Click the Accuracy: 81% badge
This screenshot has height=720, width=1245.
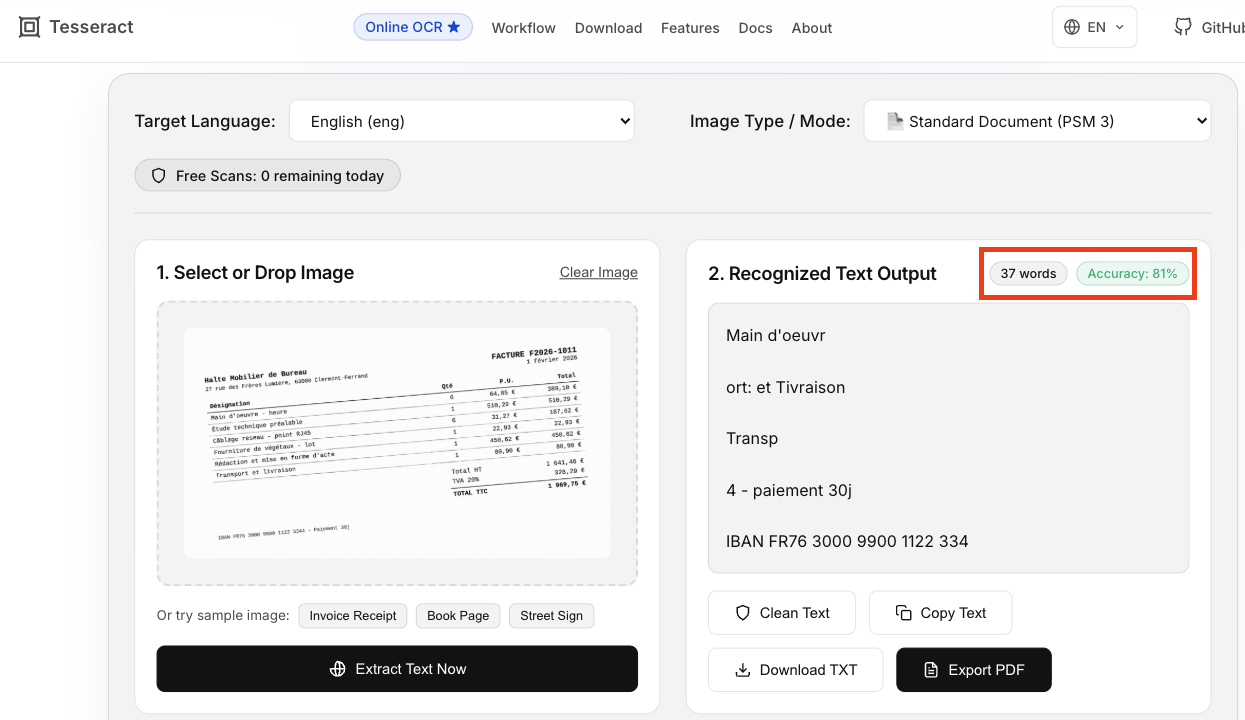pyautogui.click(x=1132, y=273)
